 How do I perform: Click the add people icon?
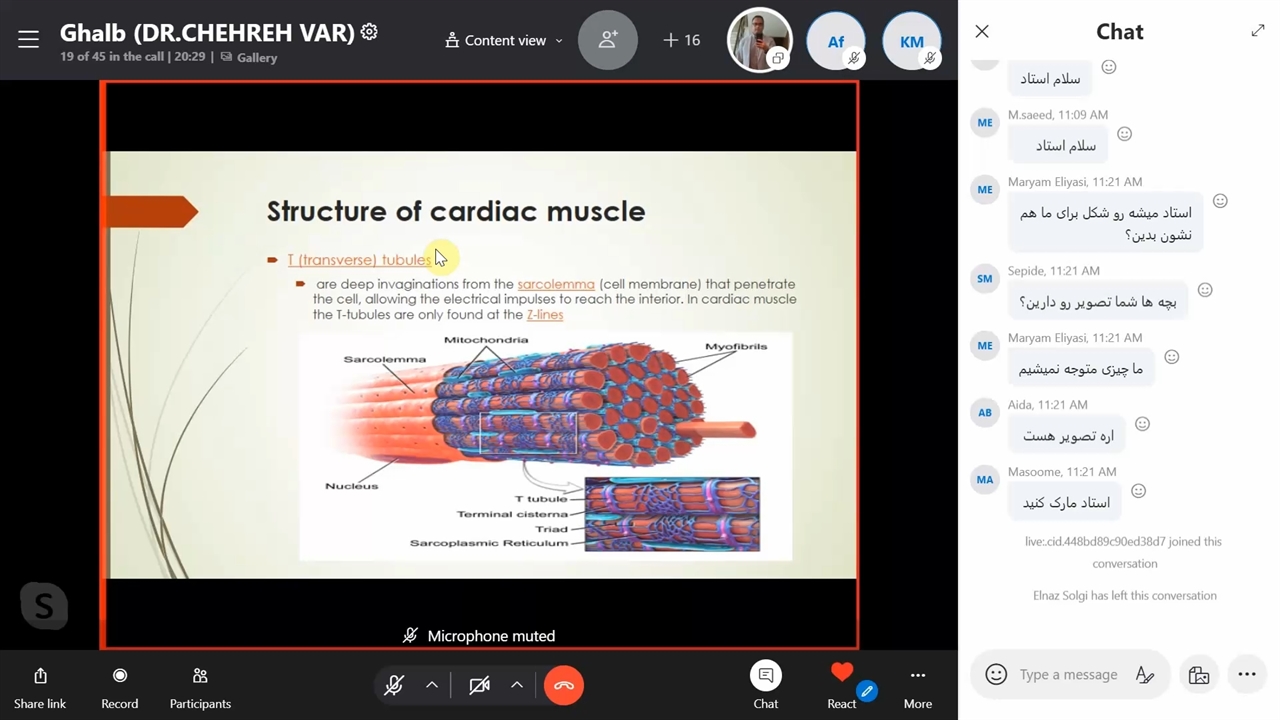[607, 40]
